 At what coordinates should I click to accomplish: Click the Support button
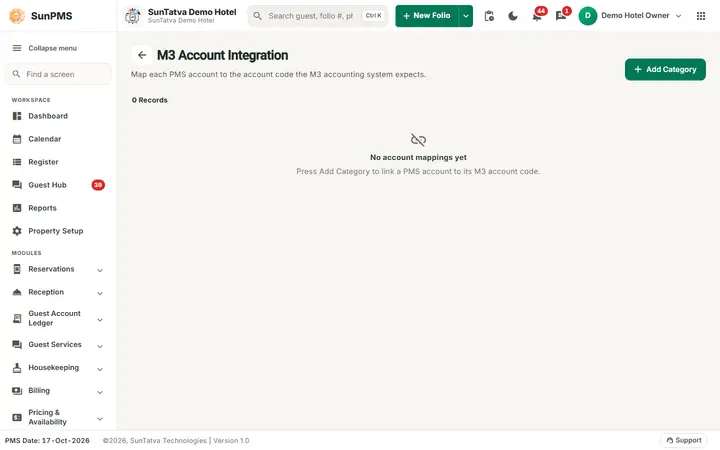684,440
